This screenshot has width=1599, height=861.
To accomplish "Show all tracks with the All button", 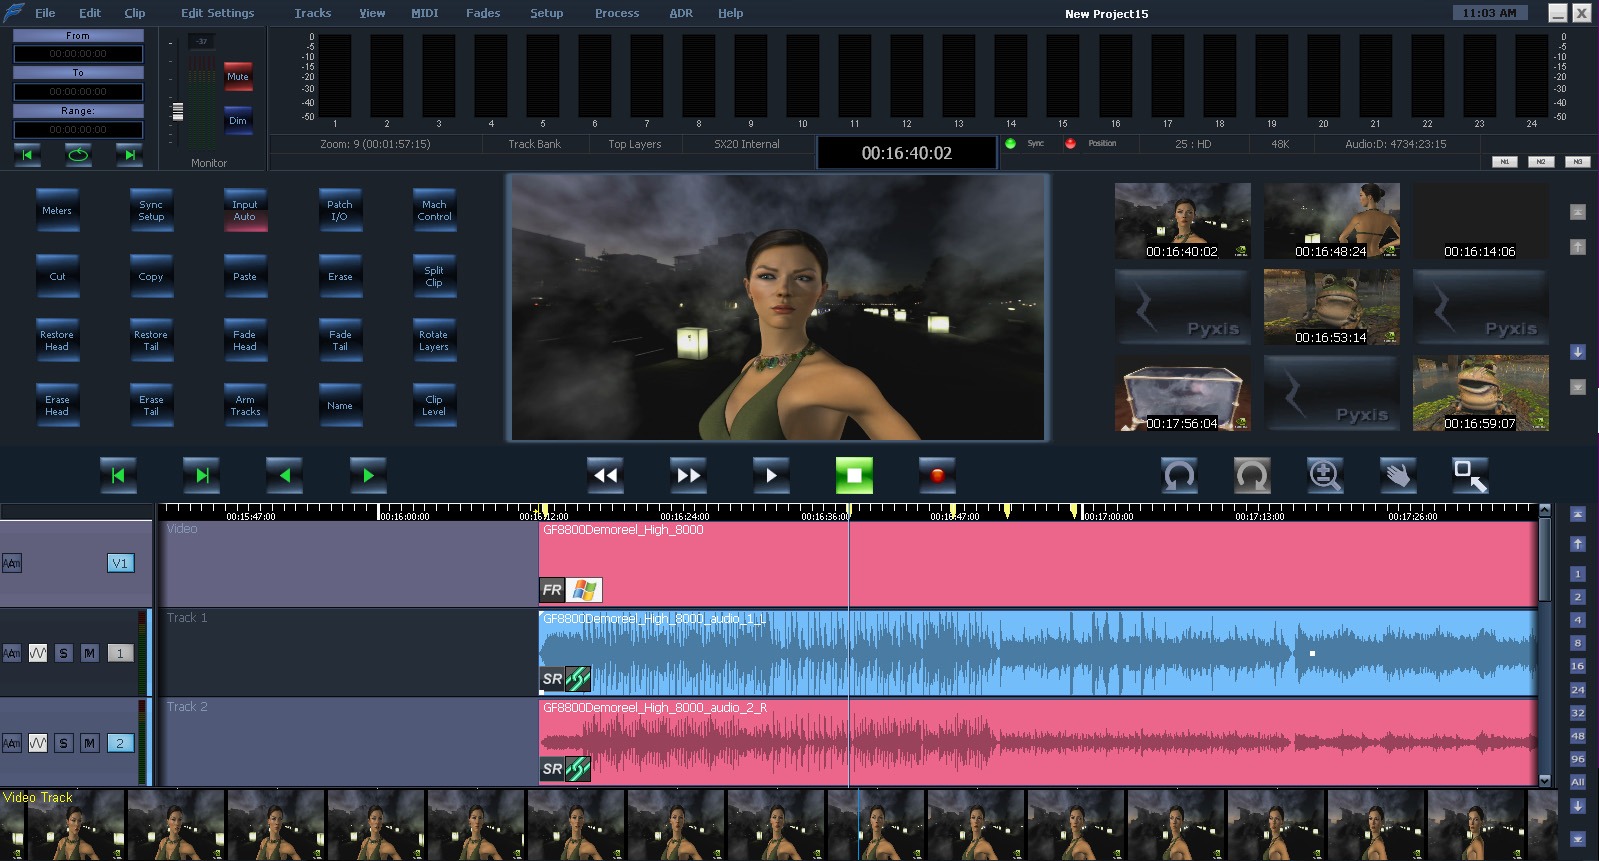I will click(1577, 782).
